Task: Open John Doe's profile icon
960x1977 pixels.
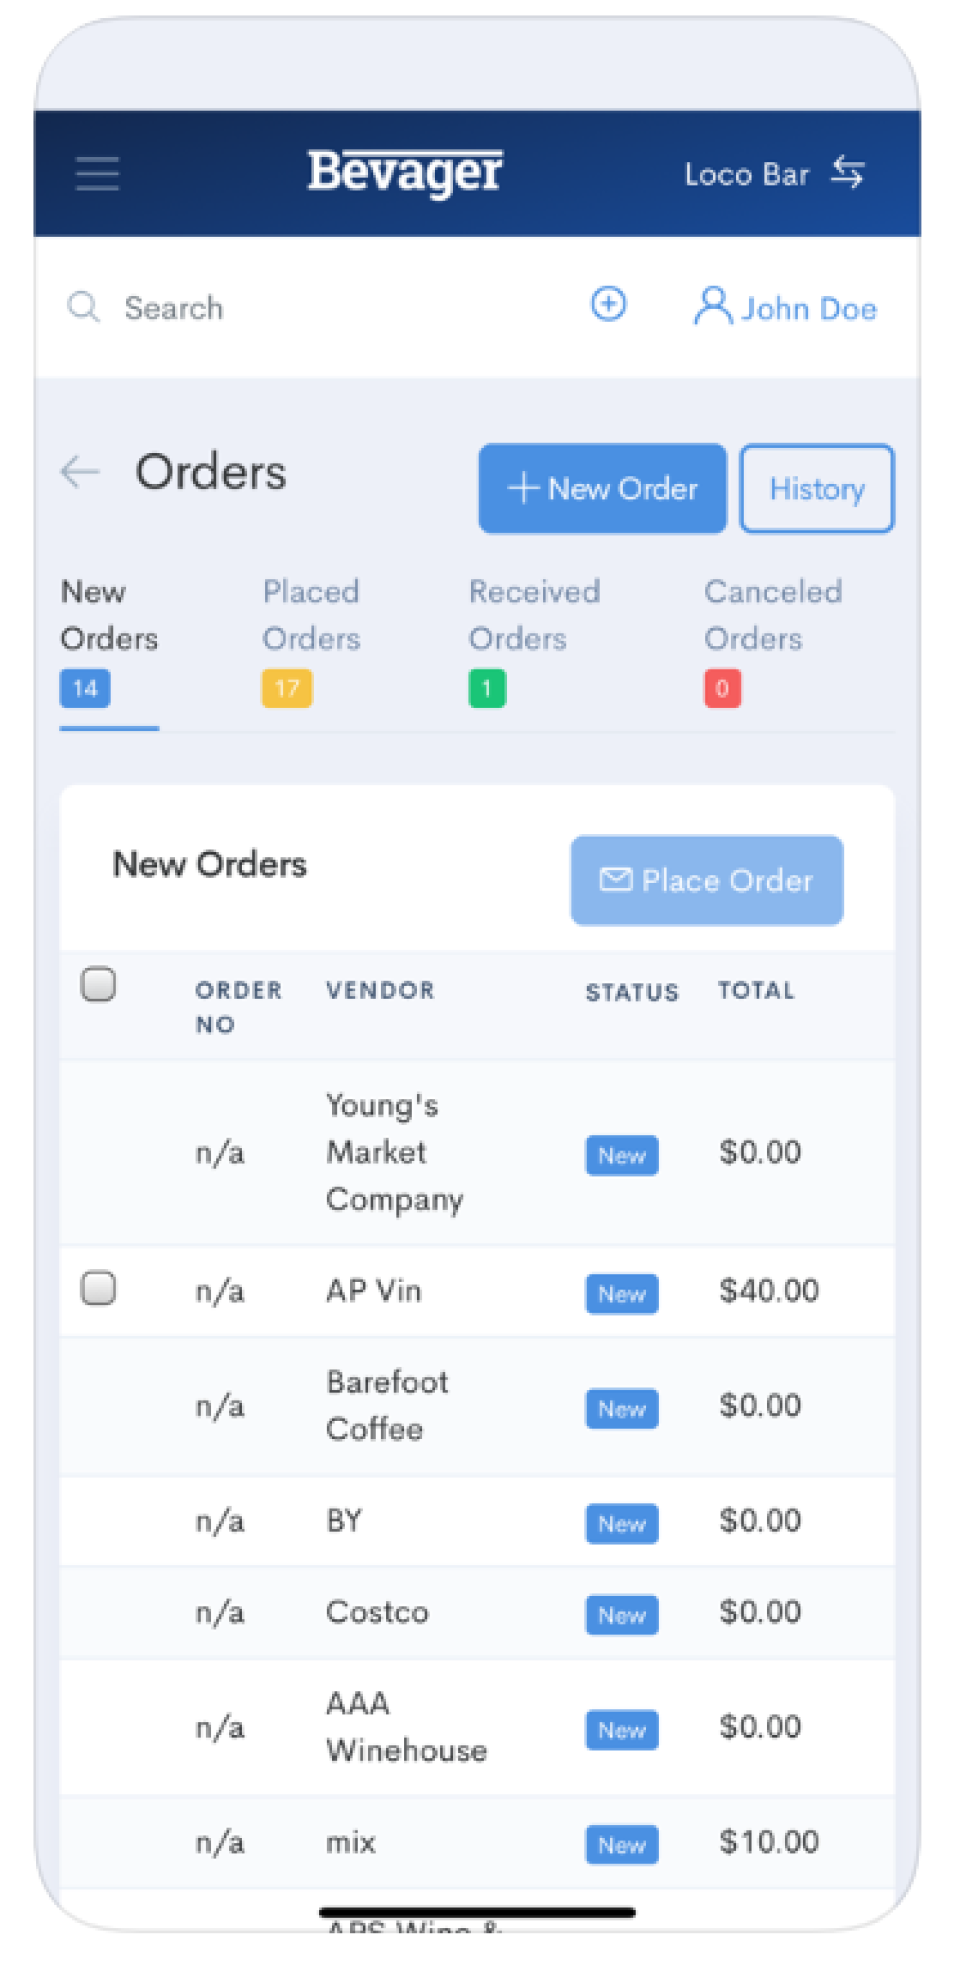Action: (x=712, y=307)
